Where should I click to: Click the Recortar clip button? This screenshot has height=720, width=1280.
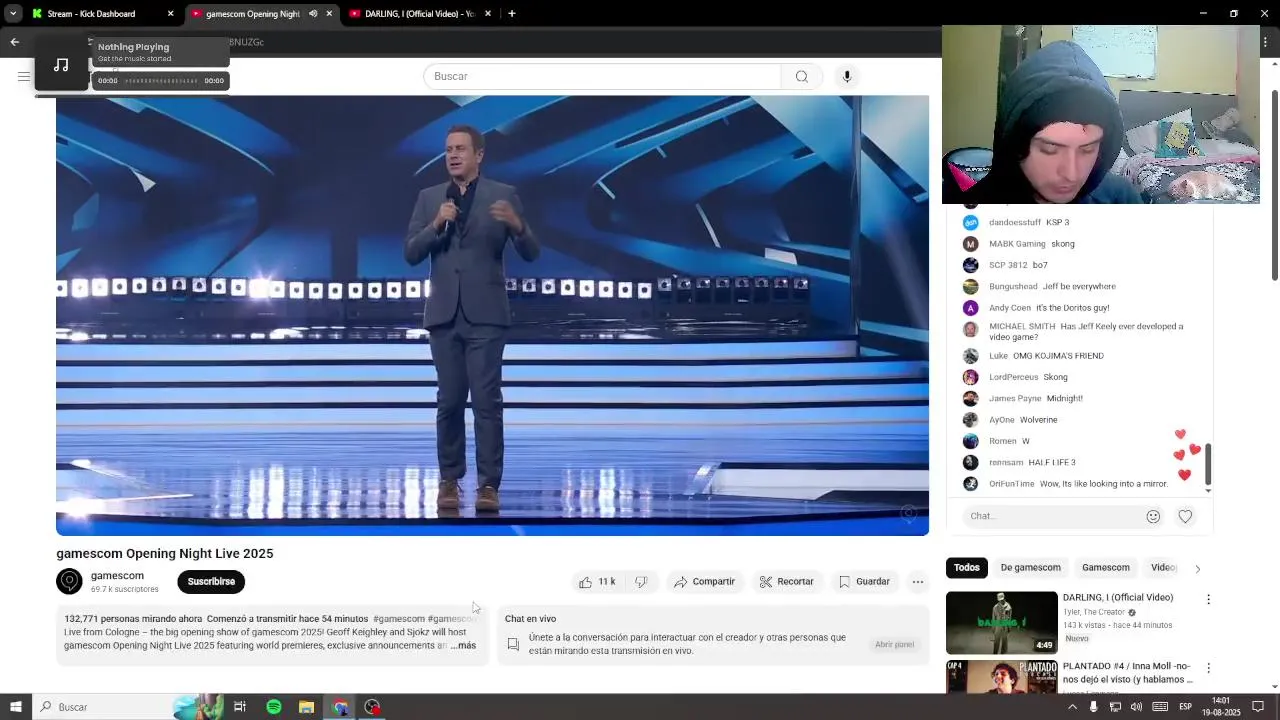[x=786, y=581]
